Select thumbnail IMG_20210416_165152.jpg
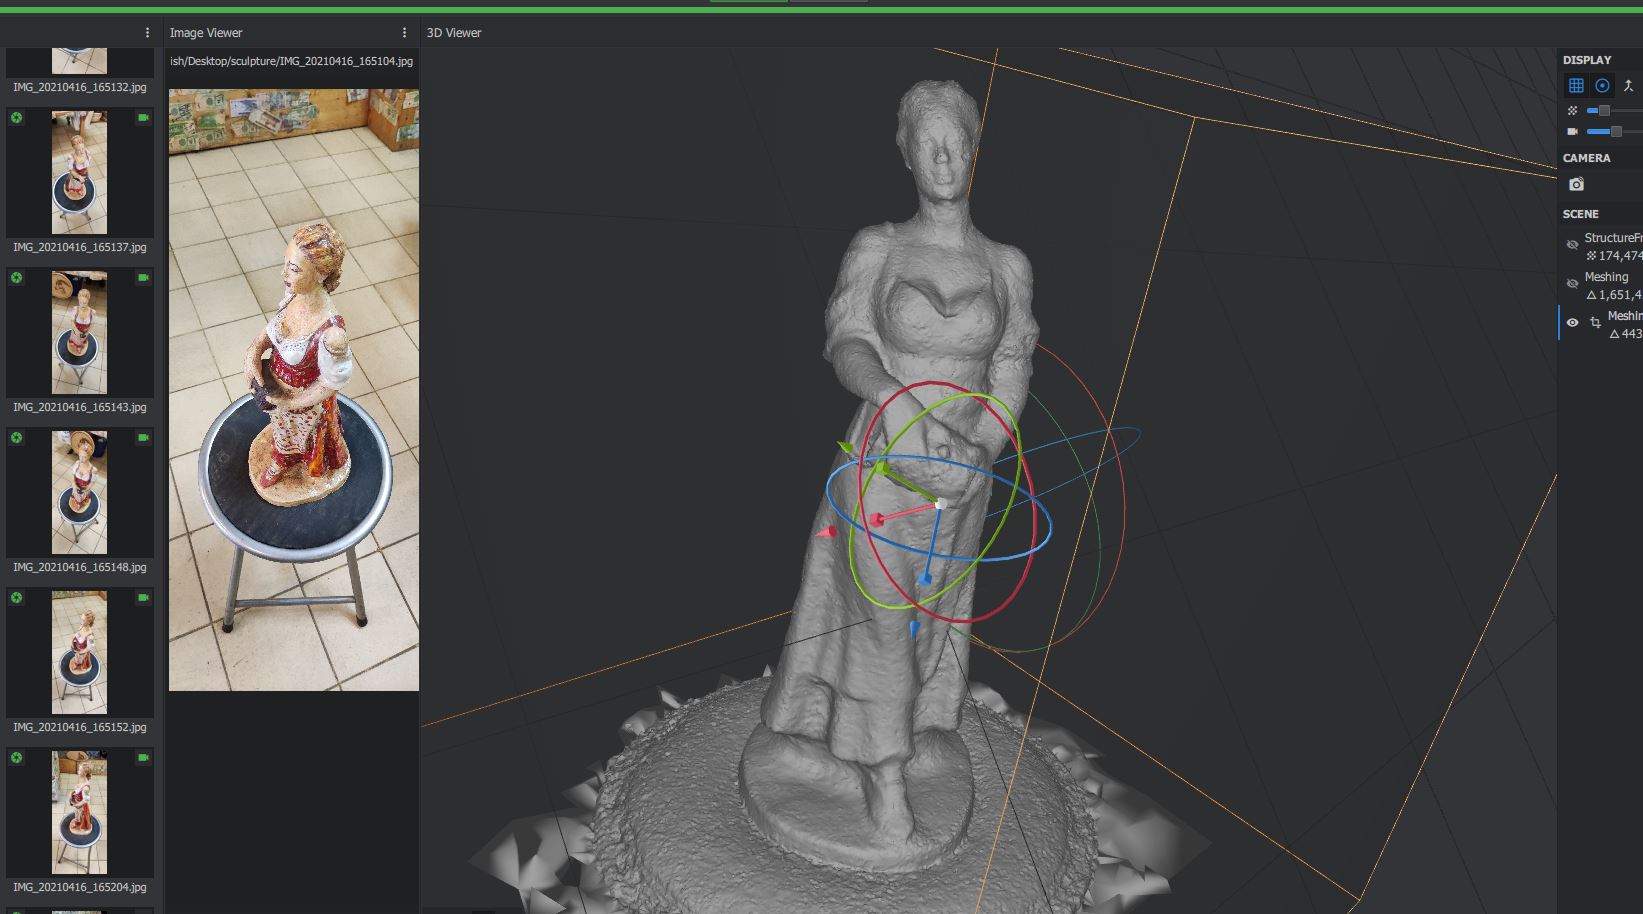Image resolution: width=1643 pixels, height=914 pixels. [79, 652]
